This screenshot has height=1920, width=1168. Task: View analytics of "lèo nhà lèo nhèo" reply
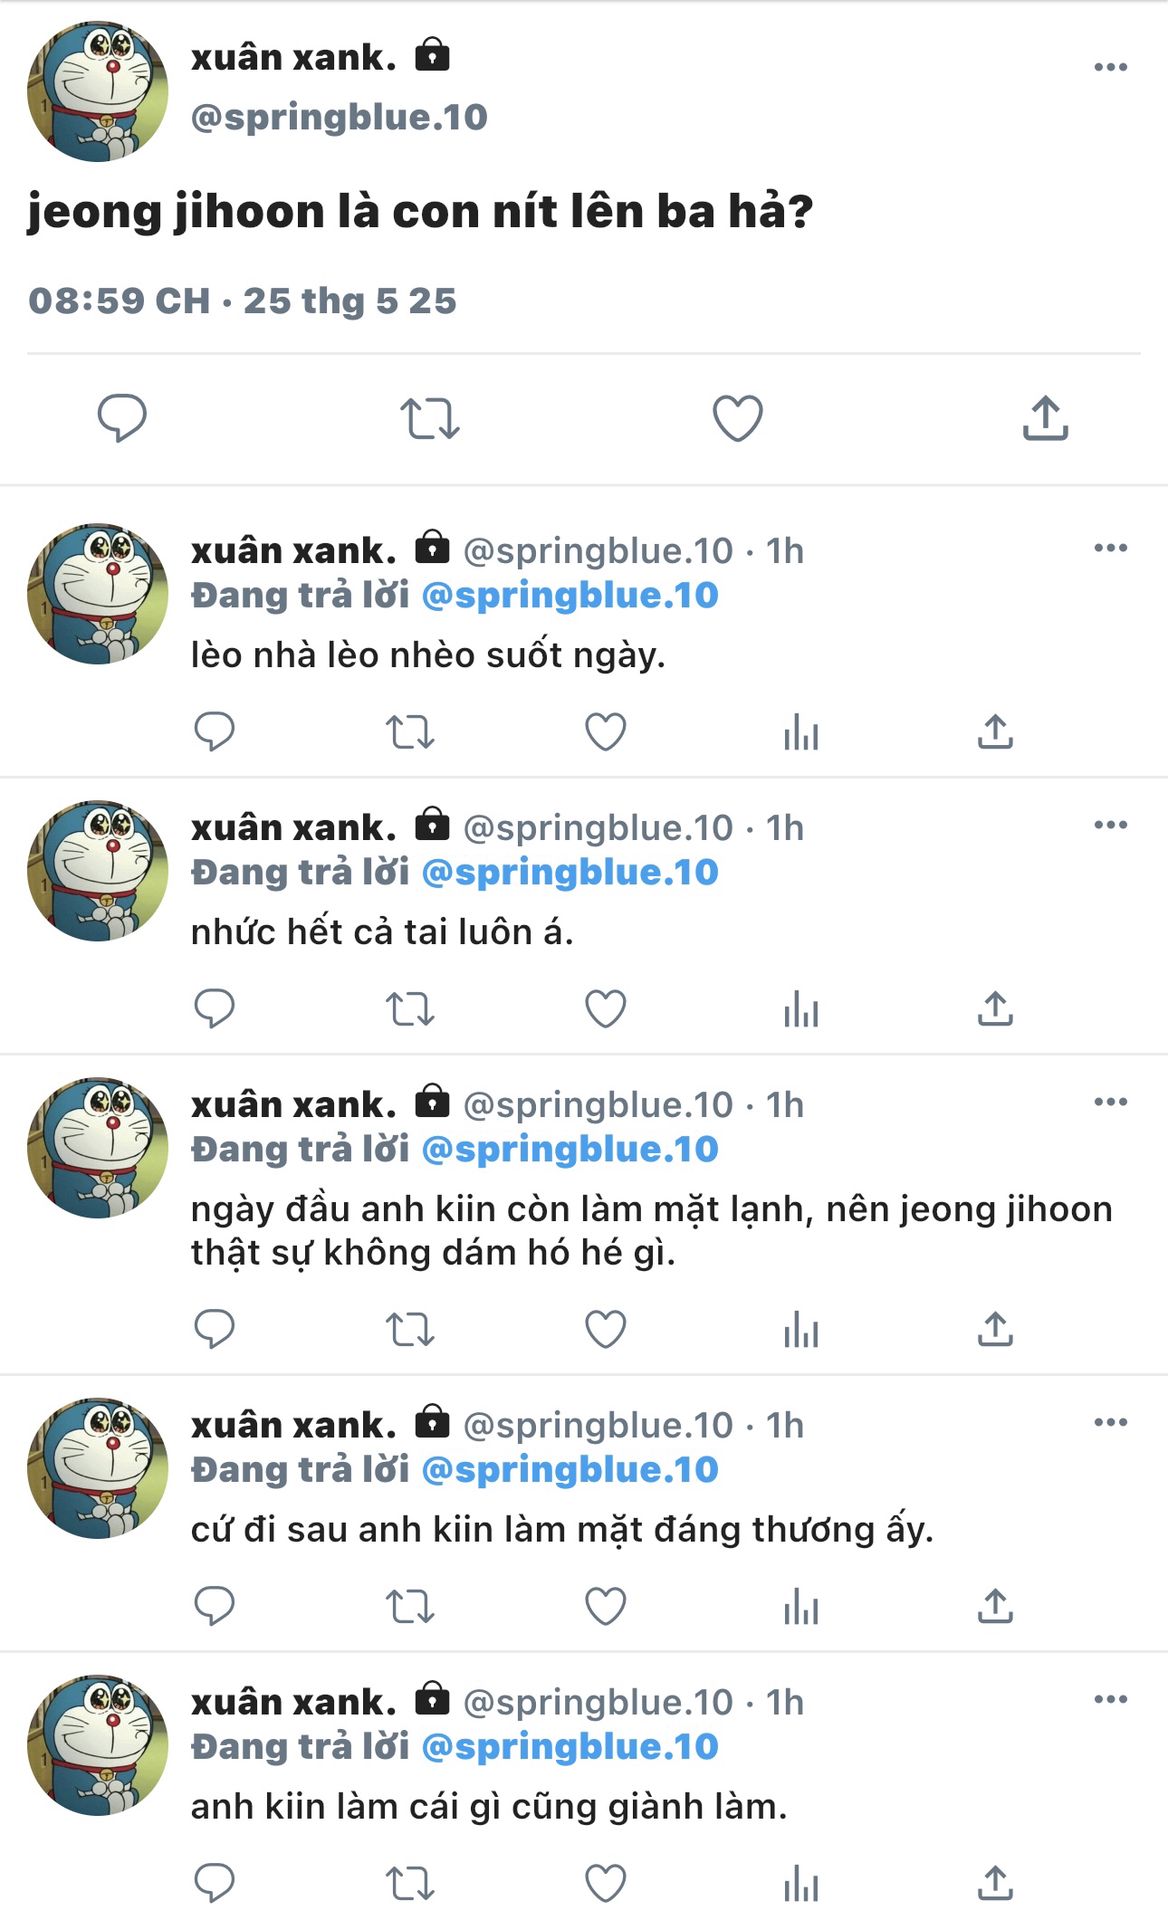pyautogui.click(x=801, y=732)
